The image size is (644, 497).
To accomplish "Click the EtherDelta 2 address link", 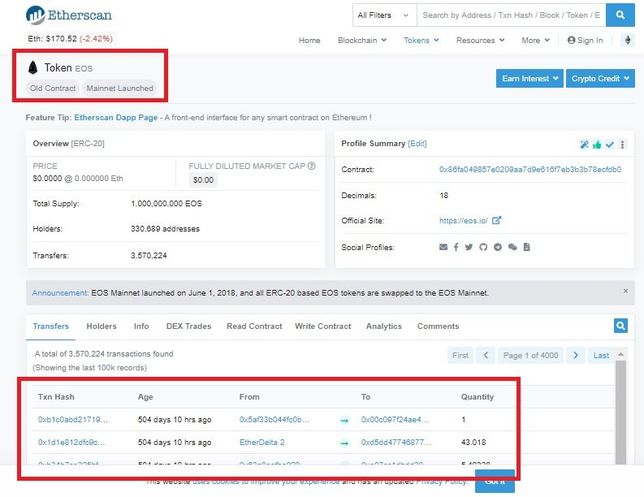I will (x=262, y=441).
